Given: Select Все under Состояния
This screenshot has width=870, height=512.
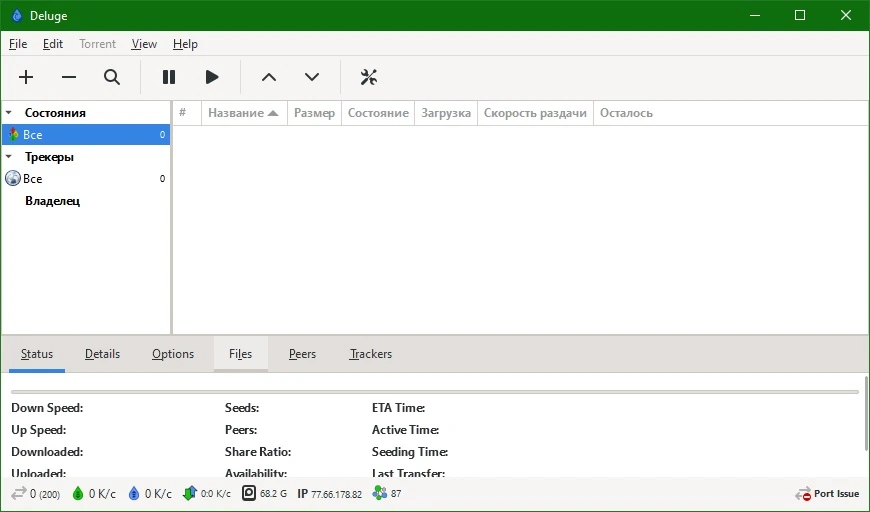Looking at the screenshot, I should point(86,134).
